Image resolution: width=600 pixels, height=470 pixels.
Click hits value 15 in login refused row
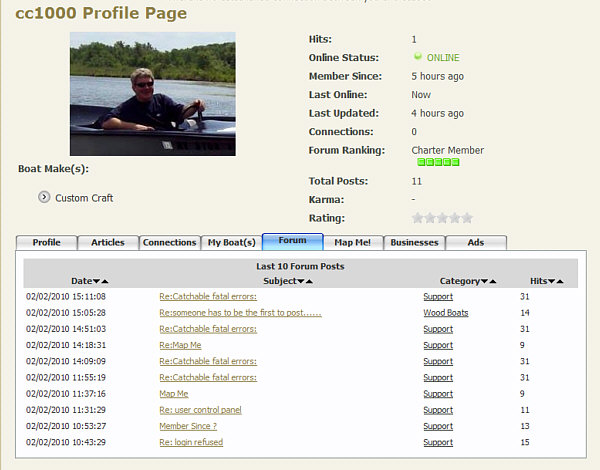pyautogui.click(x=525, y=442)
